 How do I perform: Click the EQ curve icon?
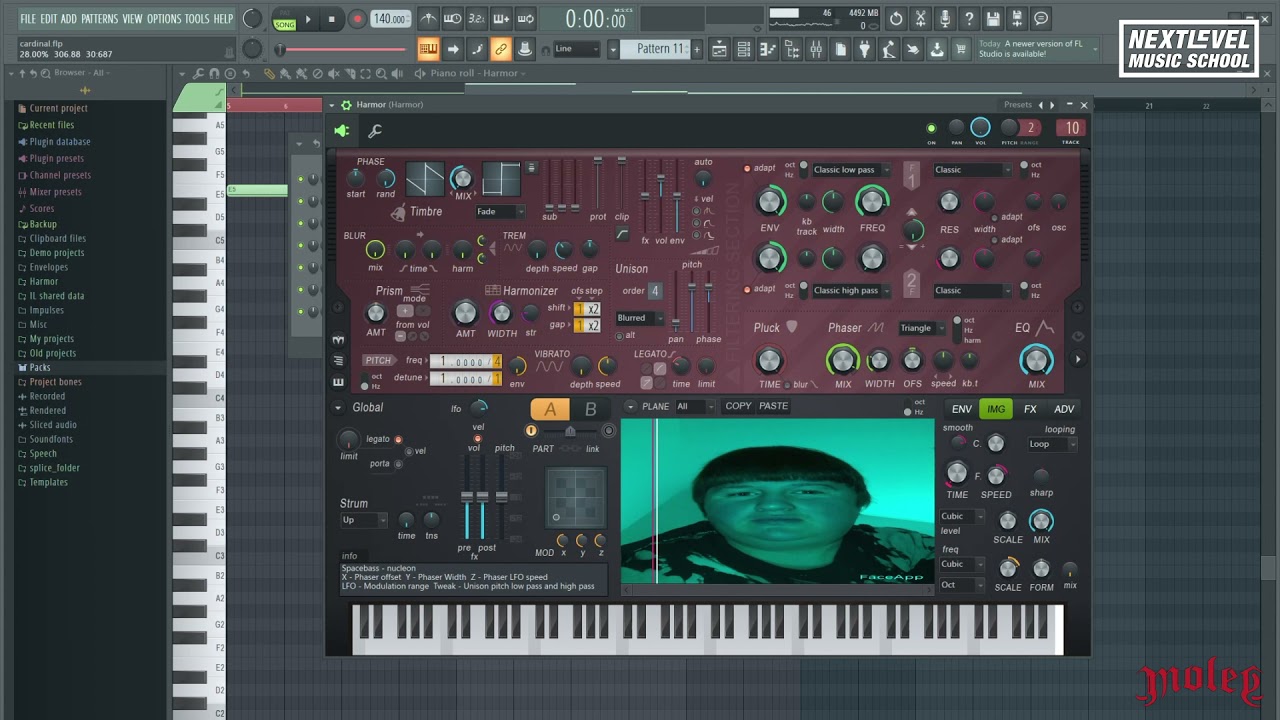pyautogui.click(x=1046, y=327)
